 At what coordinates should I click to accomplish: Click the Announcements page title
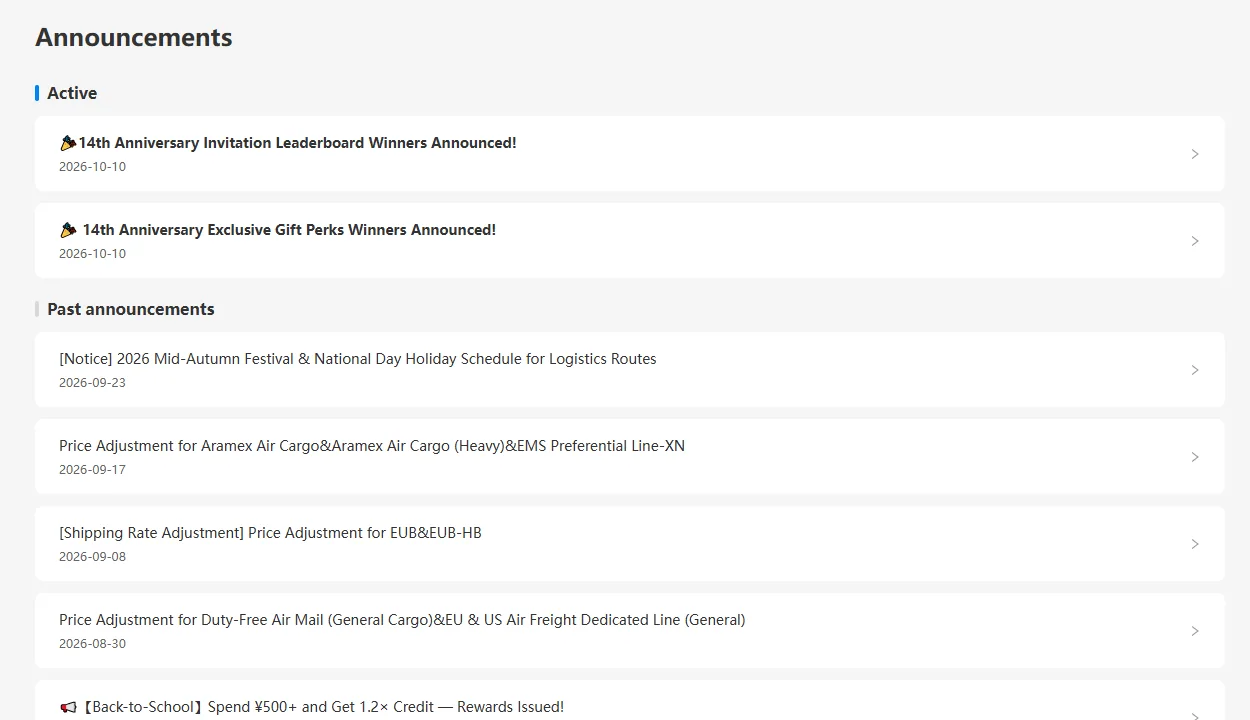point(134,38)
